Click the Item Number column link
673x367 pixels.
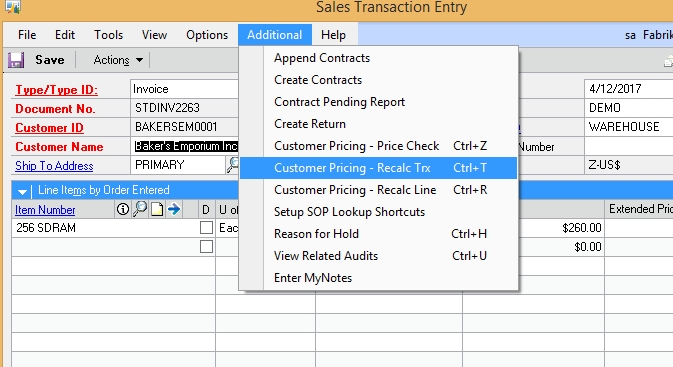pyautogui.click(x=45, y=209)
